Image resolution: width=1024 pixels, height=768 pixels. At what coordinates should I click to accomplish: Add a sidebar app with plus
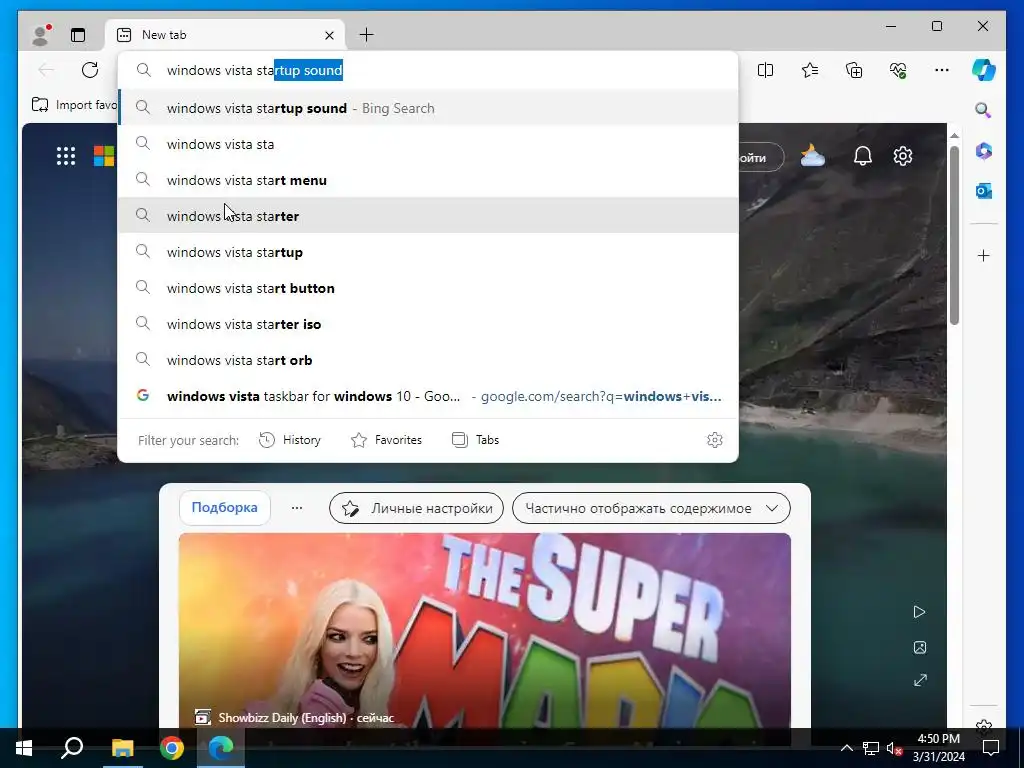tap(984, 255)
